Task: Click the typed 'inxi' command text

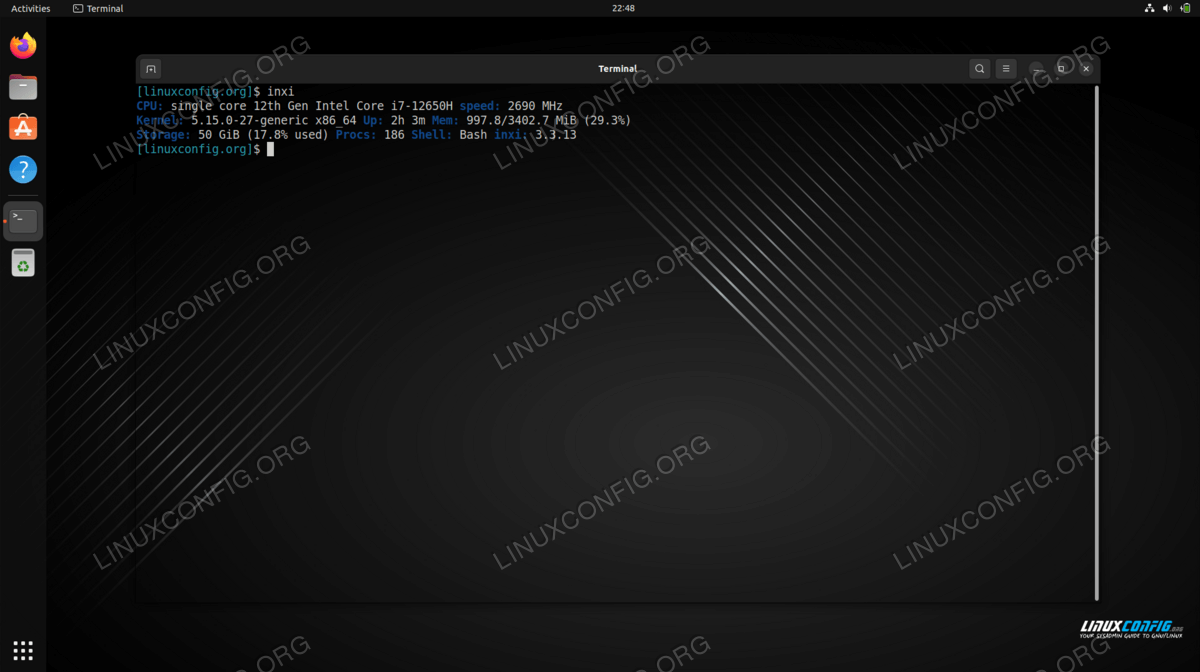Action: [x=281, y=92]
